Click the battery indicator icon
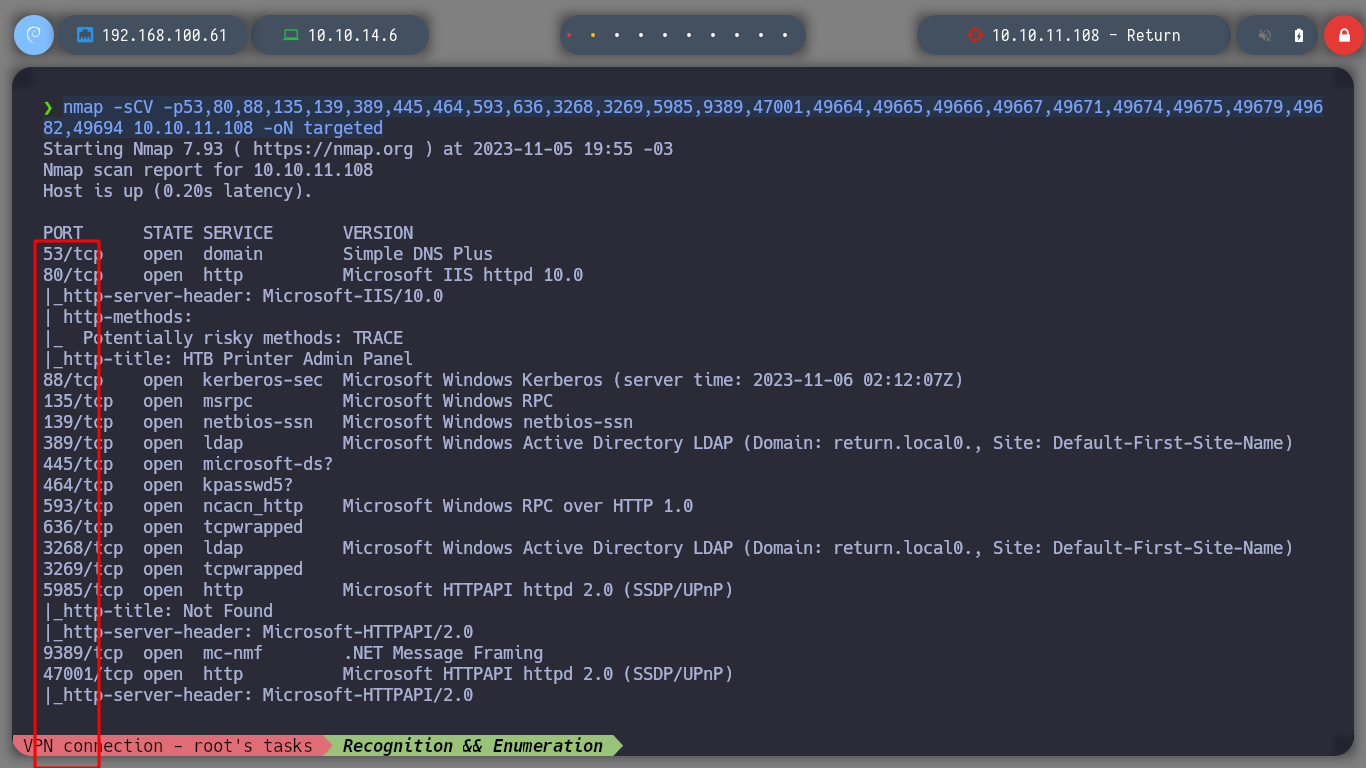This screenshot has height=768, width=1366. coord(1299,35)
